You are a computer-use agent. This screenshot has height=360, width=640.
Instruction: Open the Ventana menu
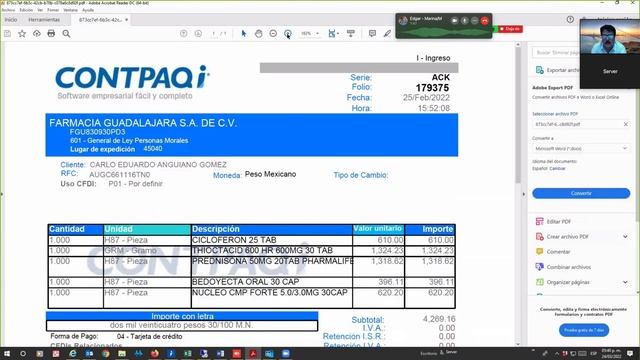(70, 10)
